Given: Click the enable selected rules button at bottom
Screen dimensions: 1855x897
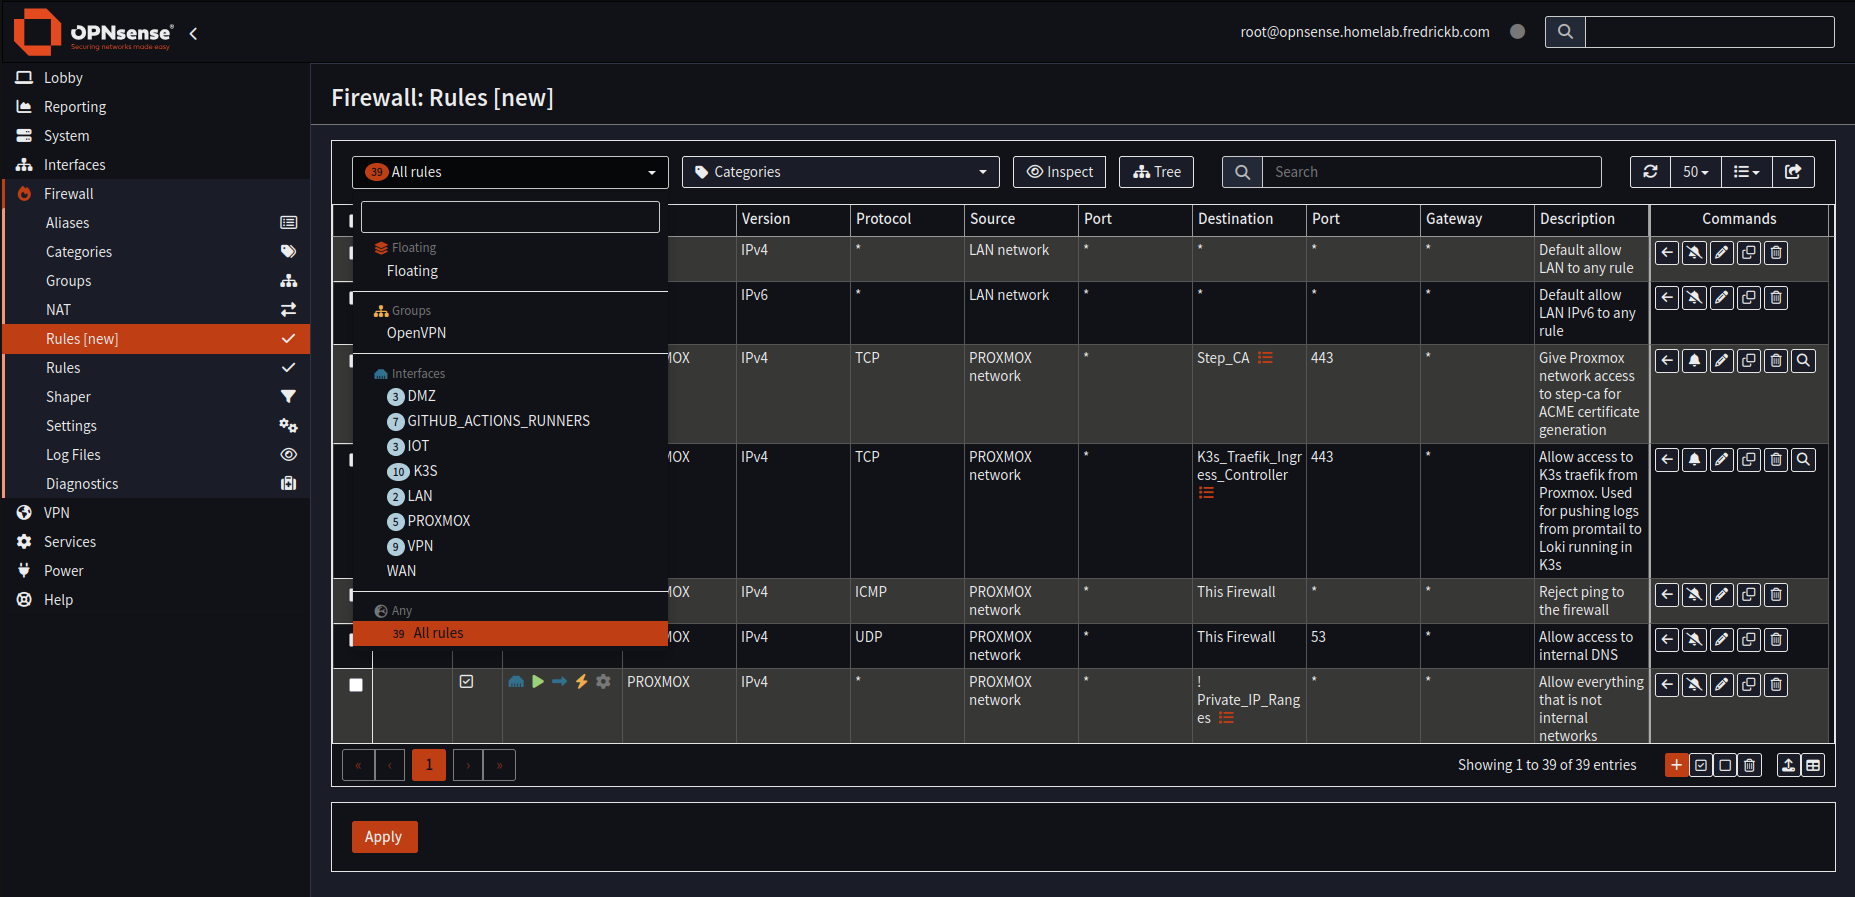Looking at the screenshot, I should click(1701, 765).
